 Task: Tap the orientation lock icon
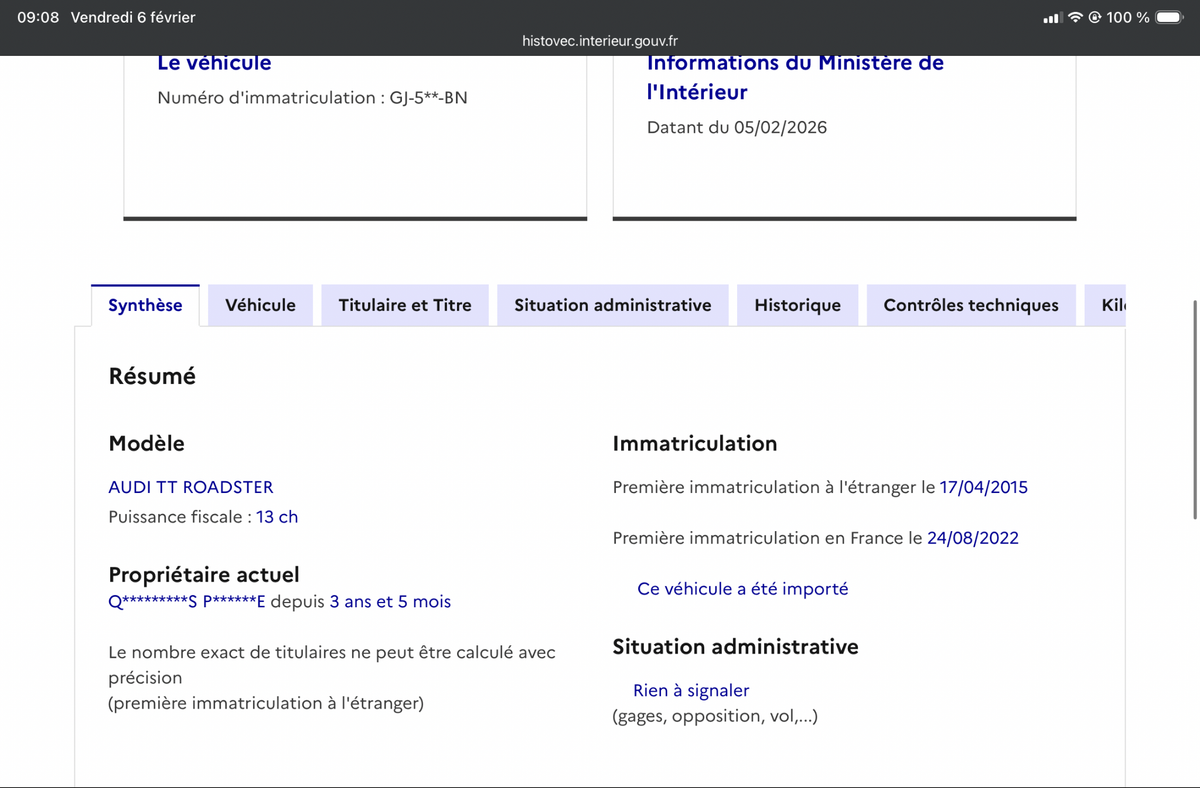1095,18
